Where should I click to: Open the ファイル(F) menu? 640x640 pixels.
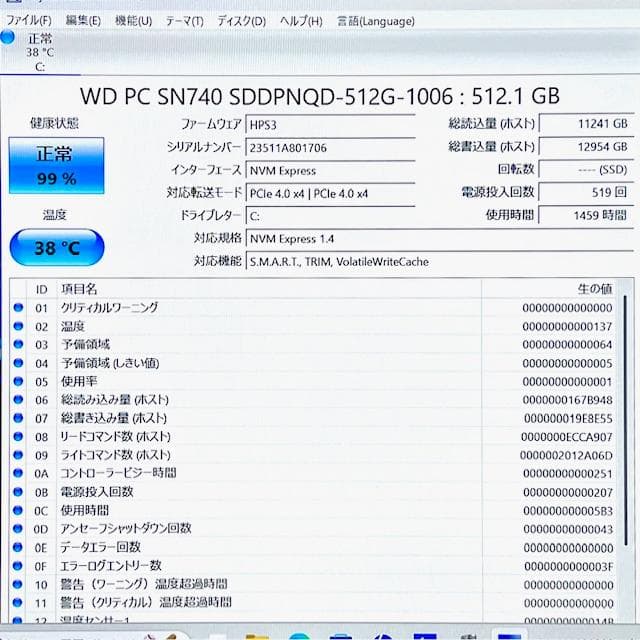[x=29, y=20]
